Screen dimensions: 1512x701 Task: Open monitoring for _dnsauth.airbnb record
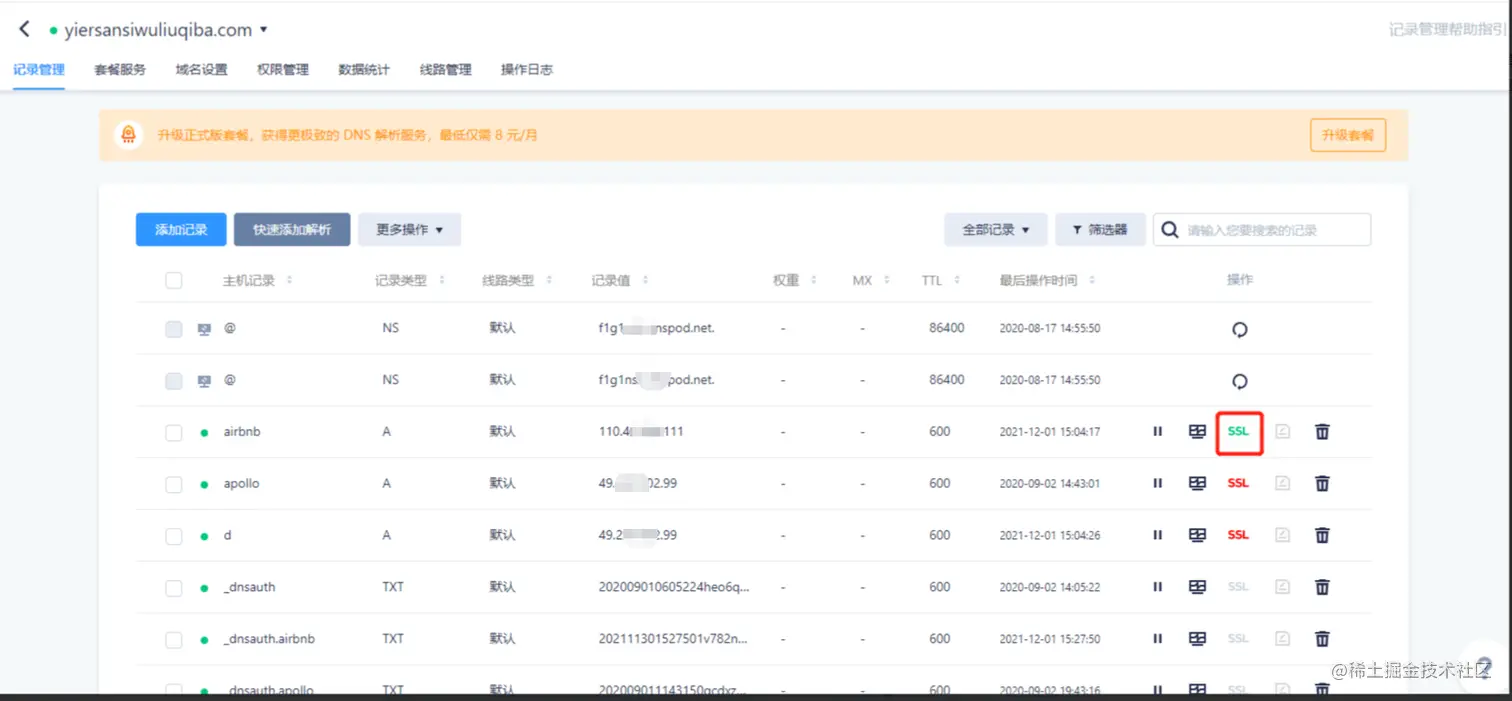1197,639
